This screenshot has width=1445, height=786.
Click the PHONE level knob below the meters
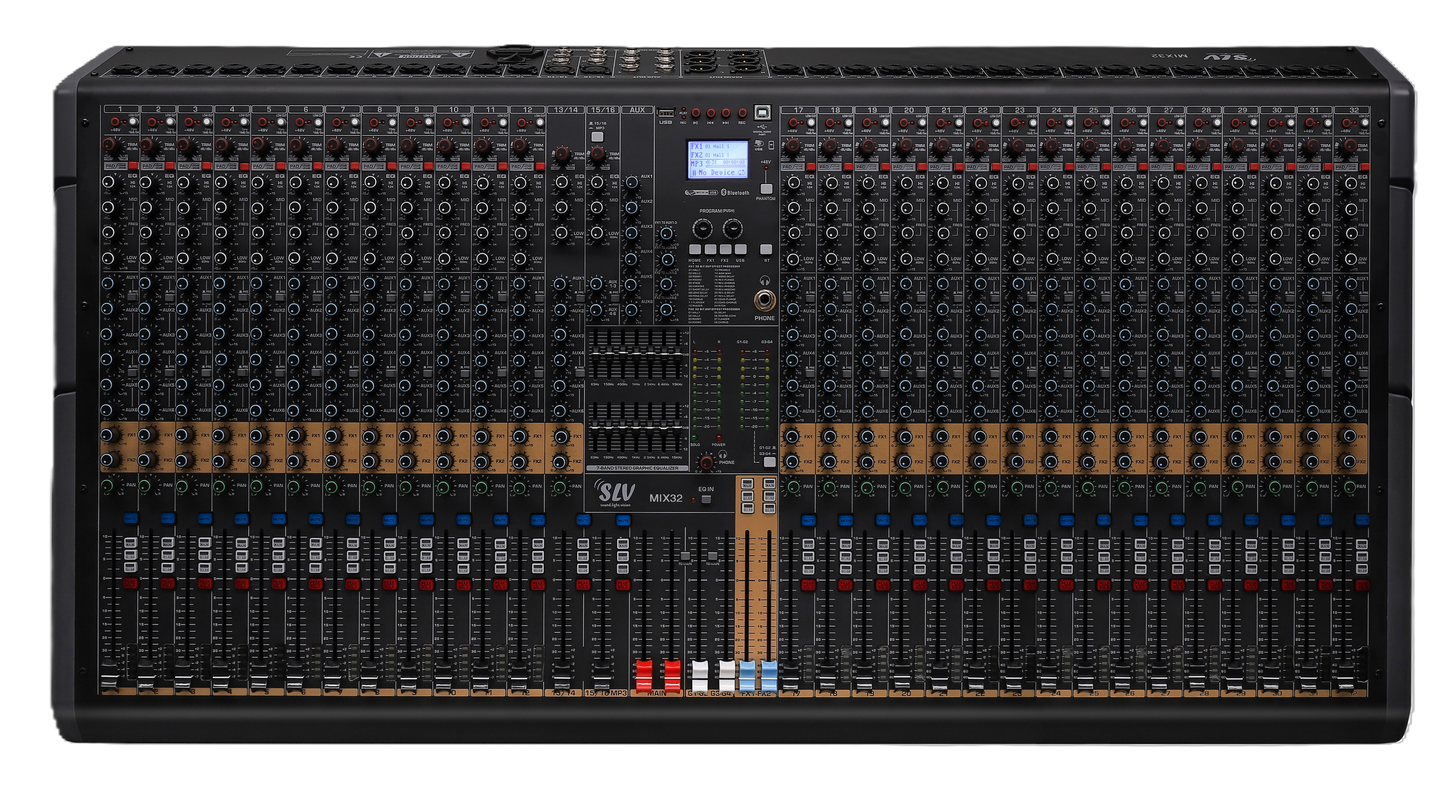pos(707,462)
